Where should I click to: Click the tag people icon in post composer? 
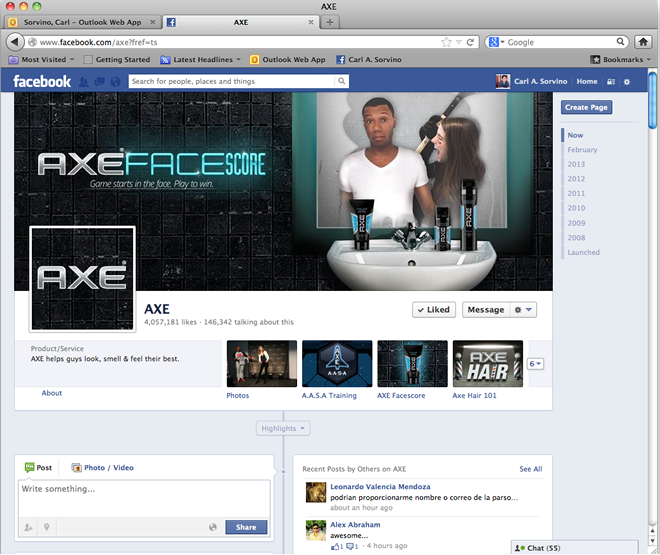[28, 527]
